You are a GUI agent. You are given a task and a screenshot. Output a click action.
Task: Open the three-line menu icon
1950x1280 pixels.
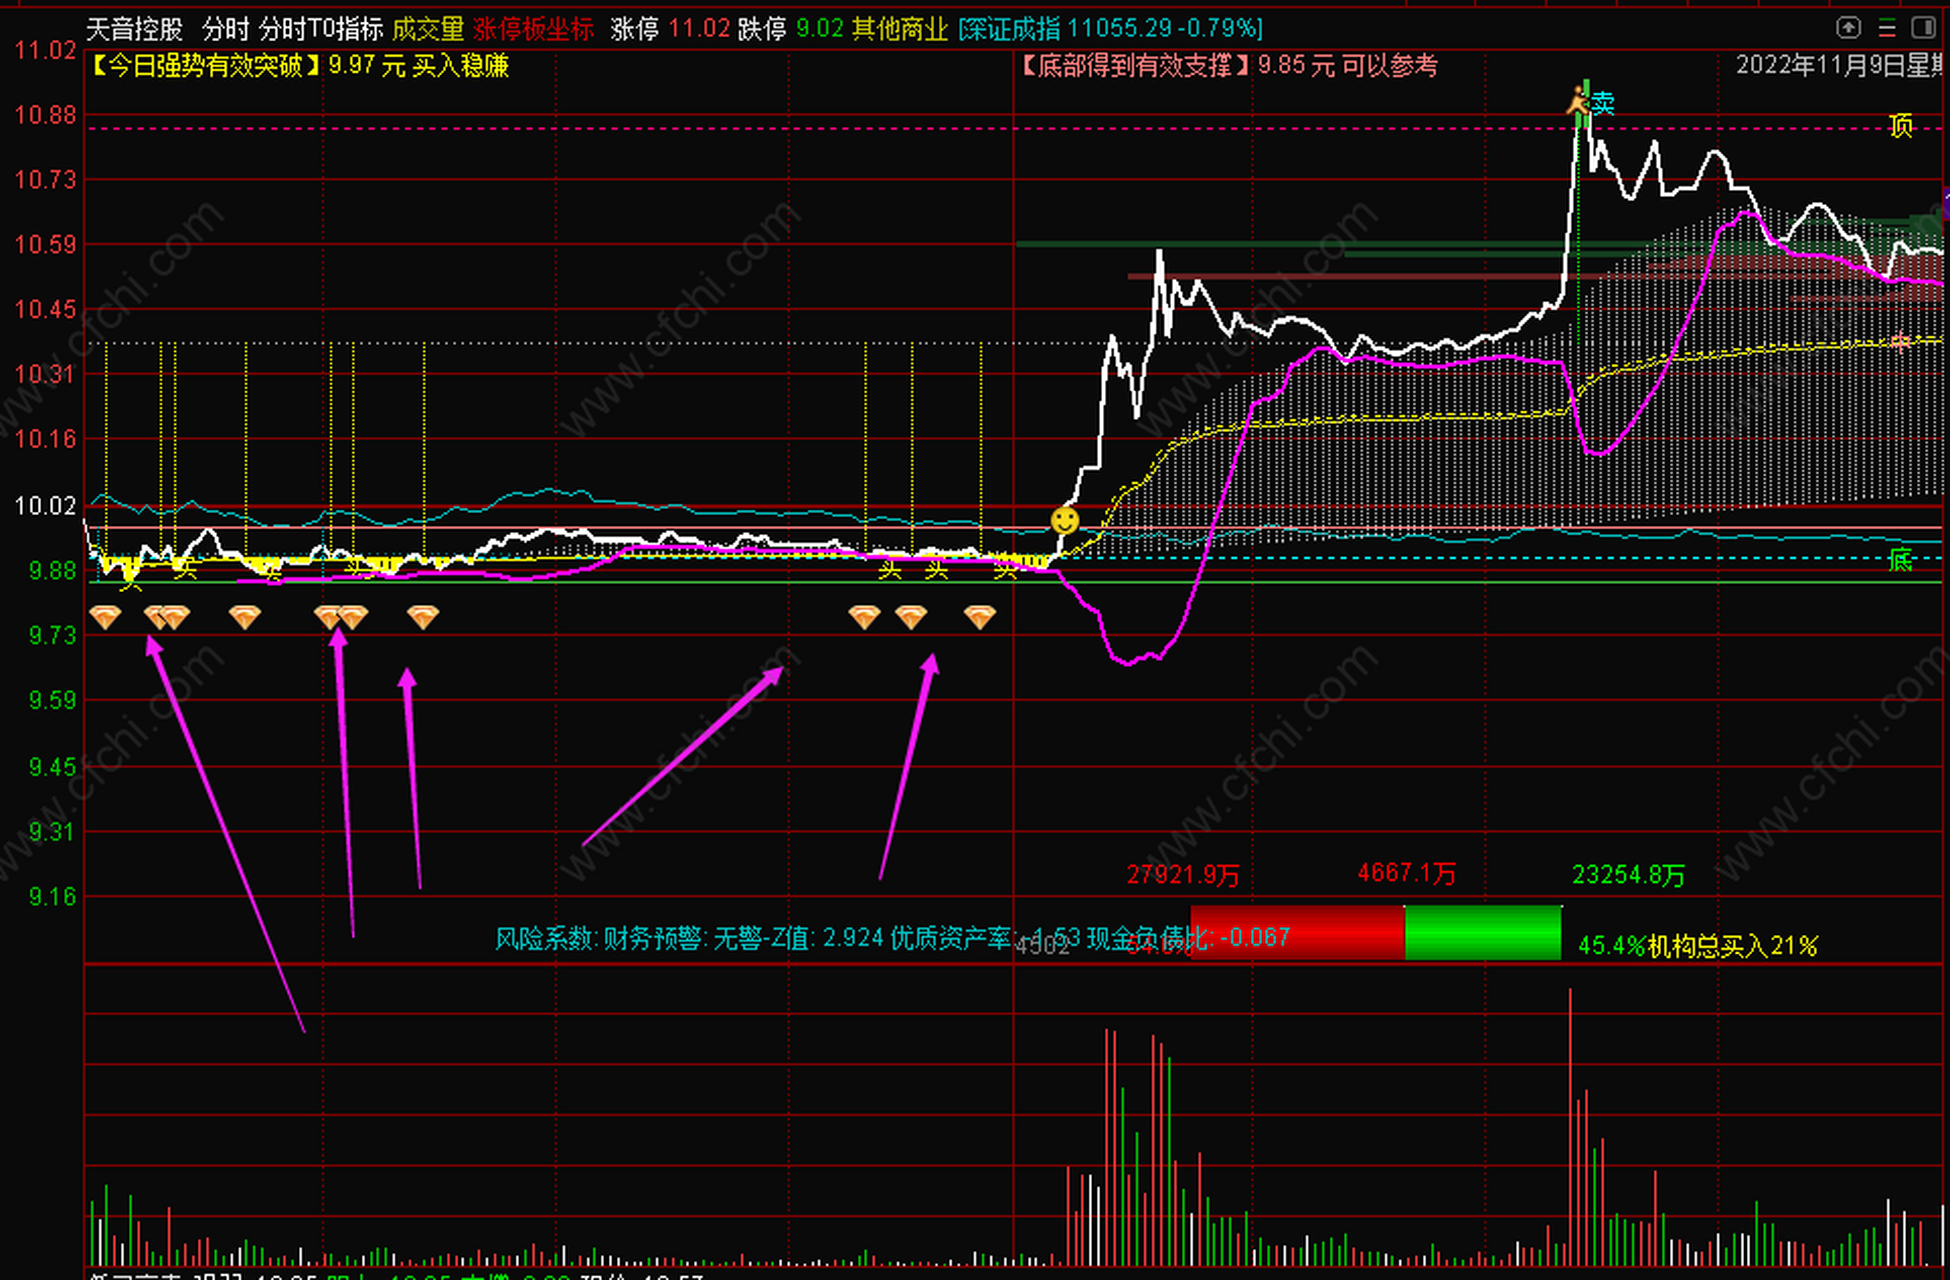(1886, 27)
